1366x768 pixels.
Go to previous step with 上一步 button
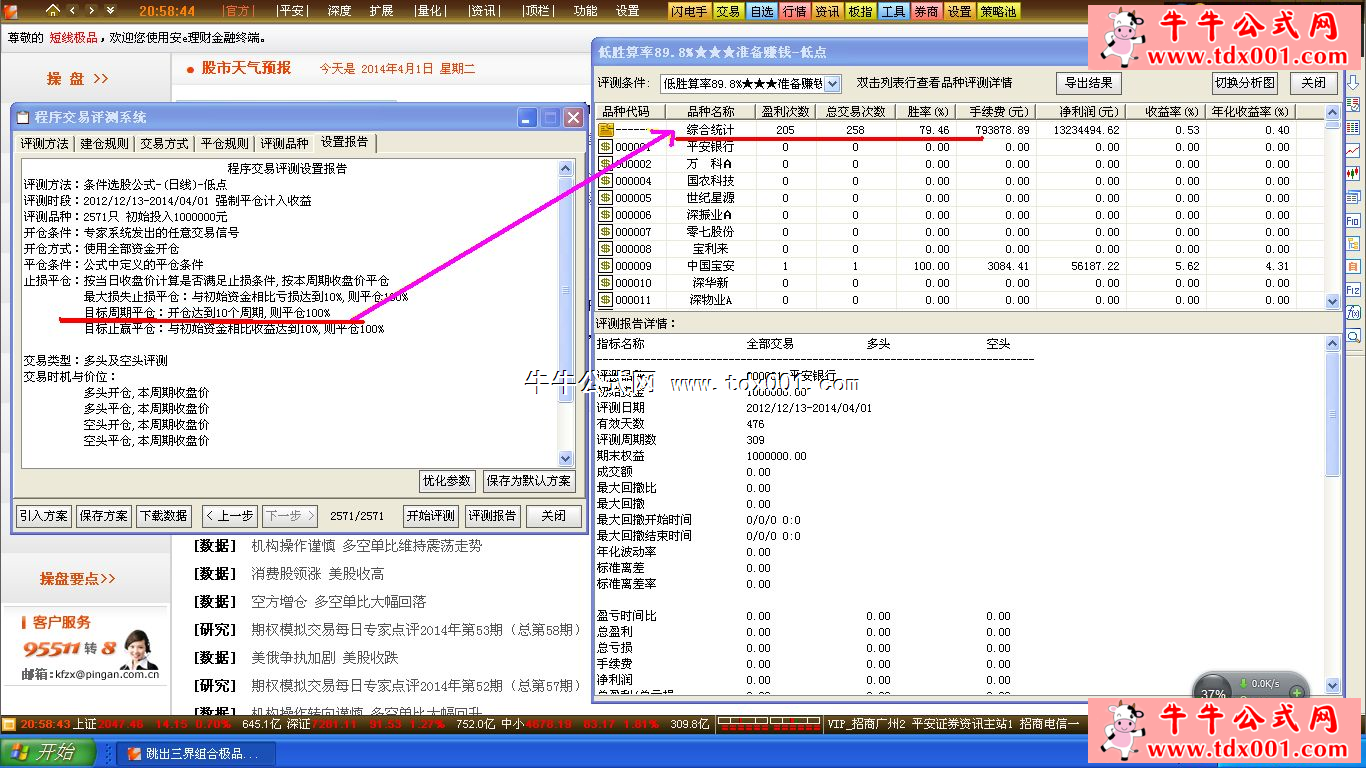[229, 516]
